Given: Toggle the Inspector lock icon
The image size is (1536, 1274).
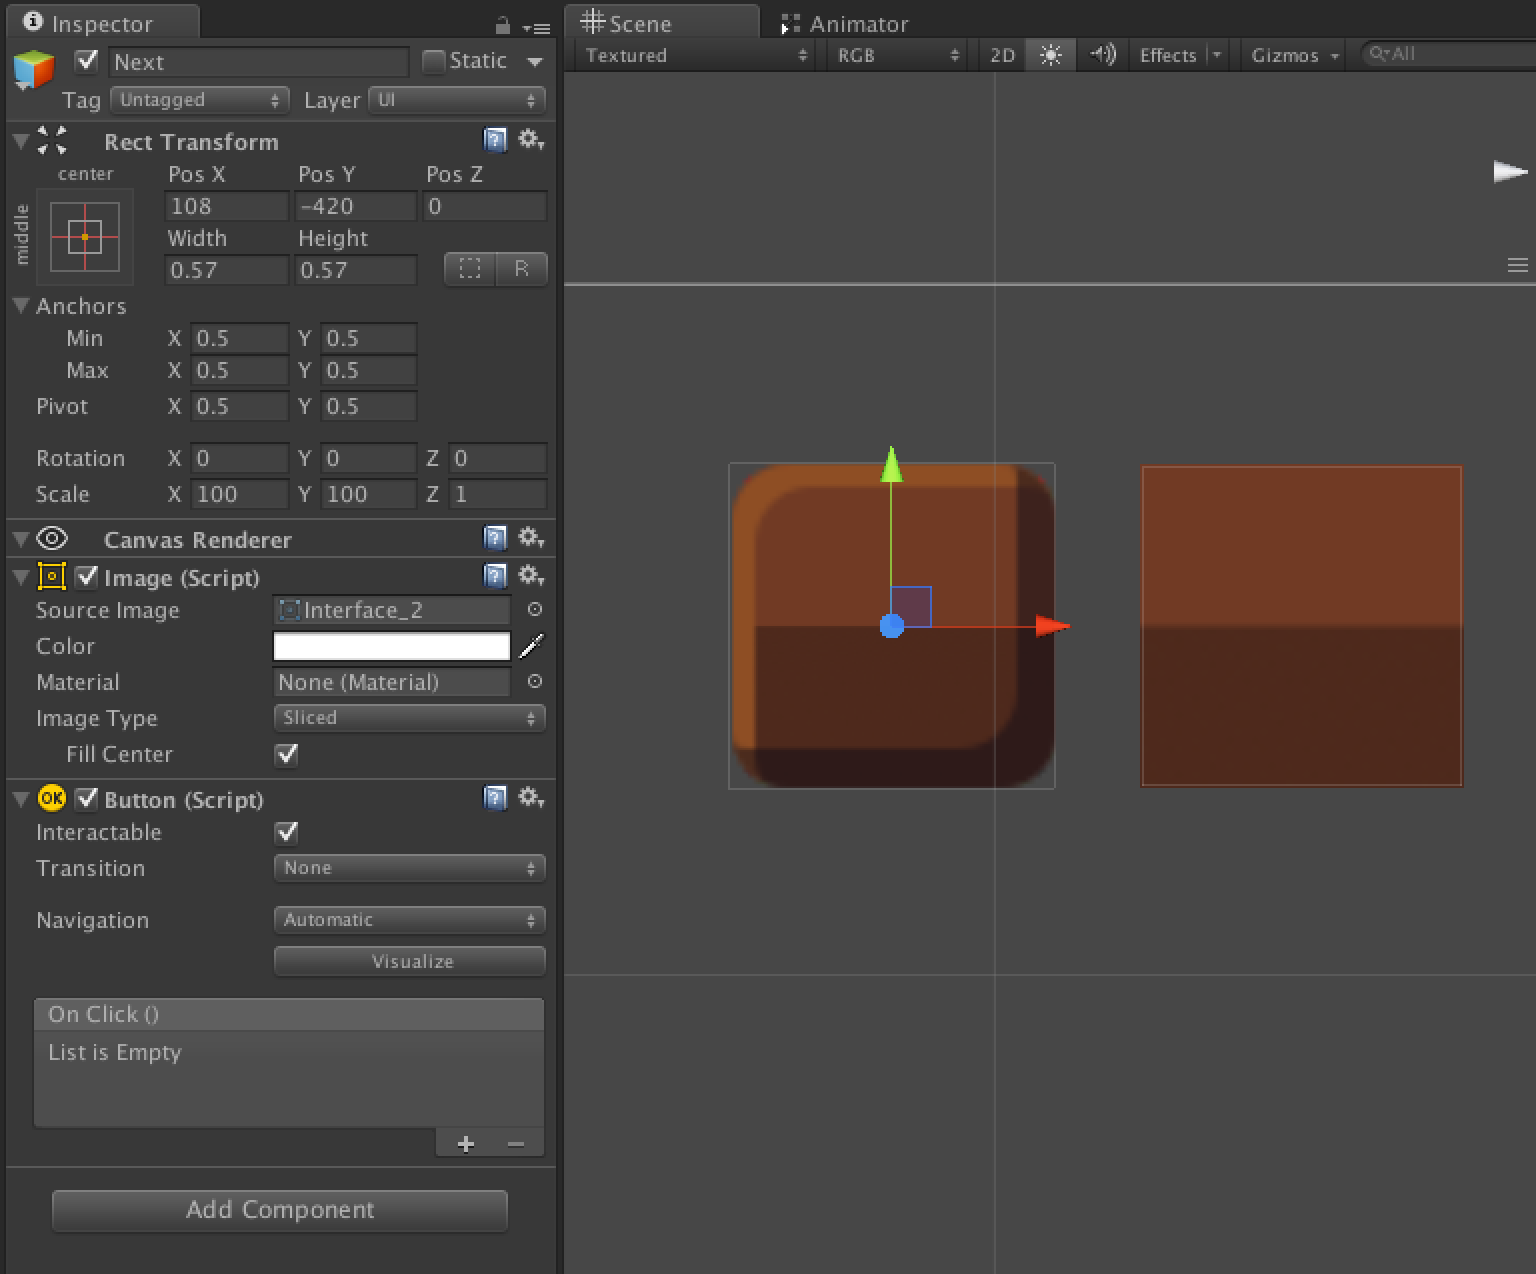Looking at the screenshot, I should coord(503,25).
